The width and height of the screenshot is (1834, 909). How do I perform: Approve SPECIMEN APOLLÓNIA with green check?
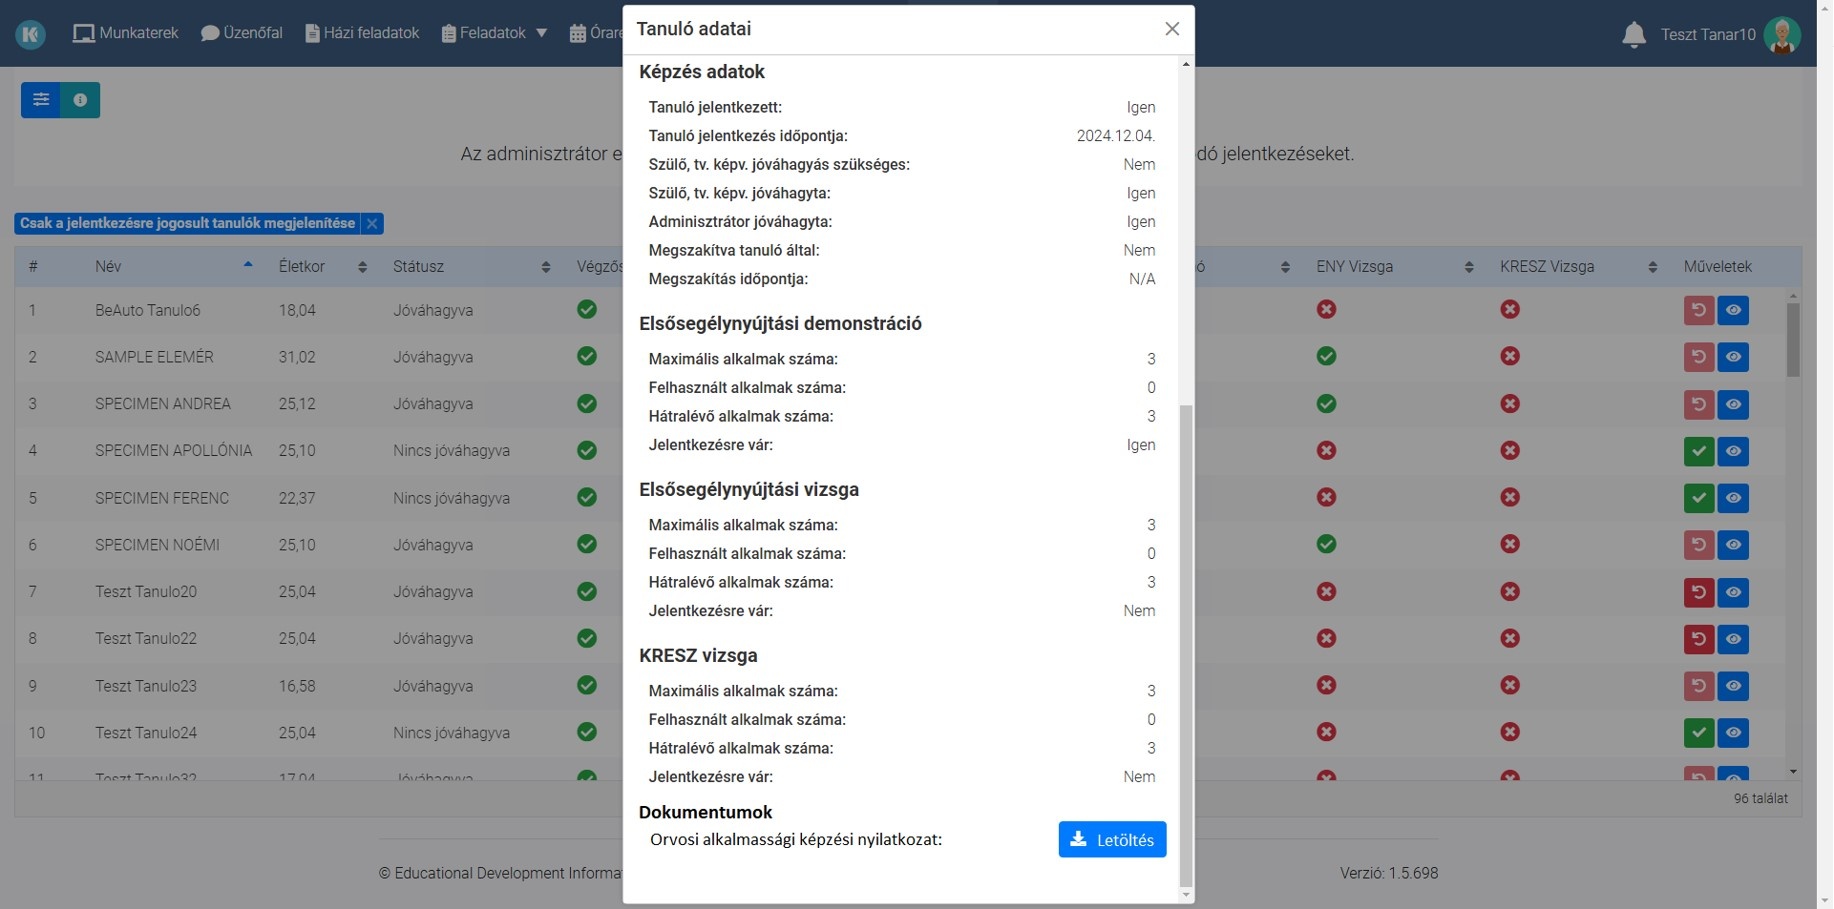point(1699,451)
